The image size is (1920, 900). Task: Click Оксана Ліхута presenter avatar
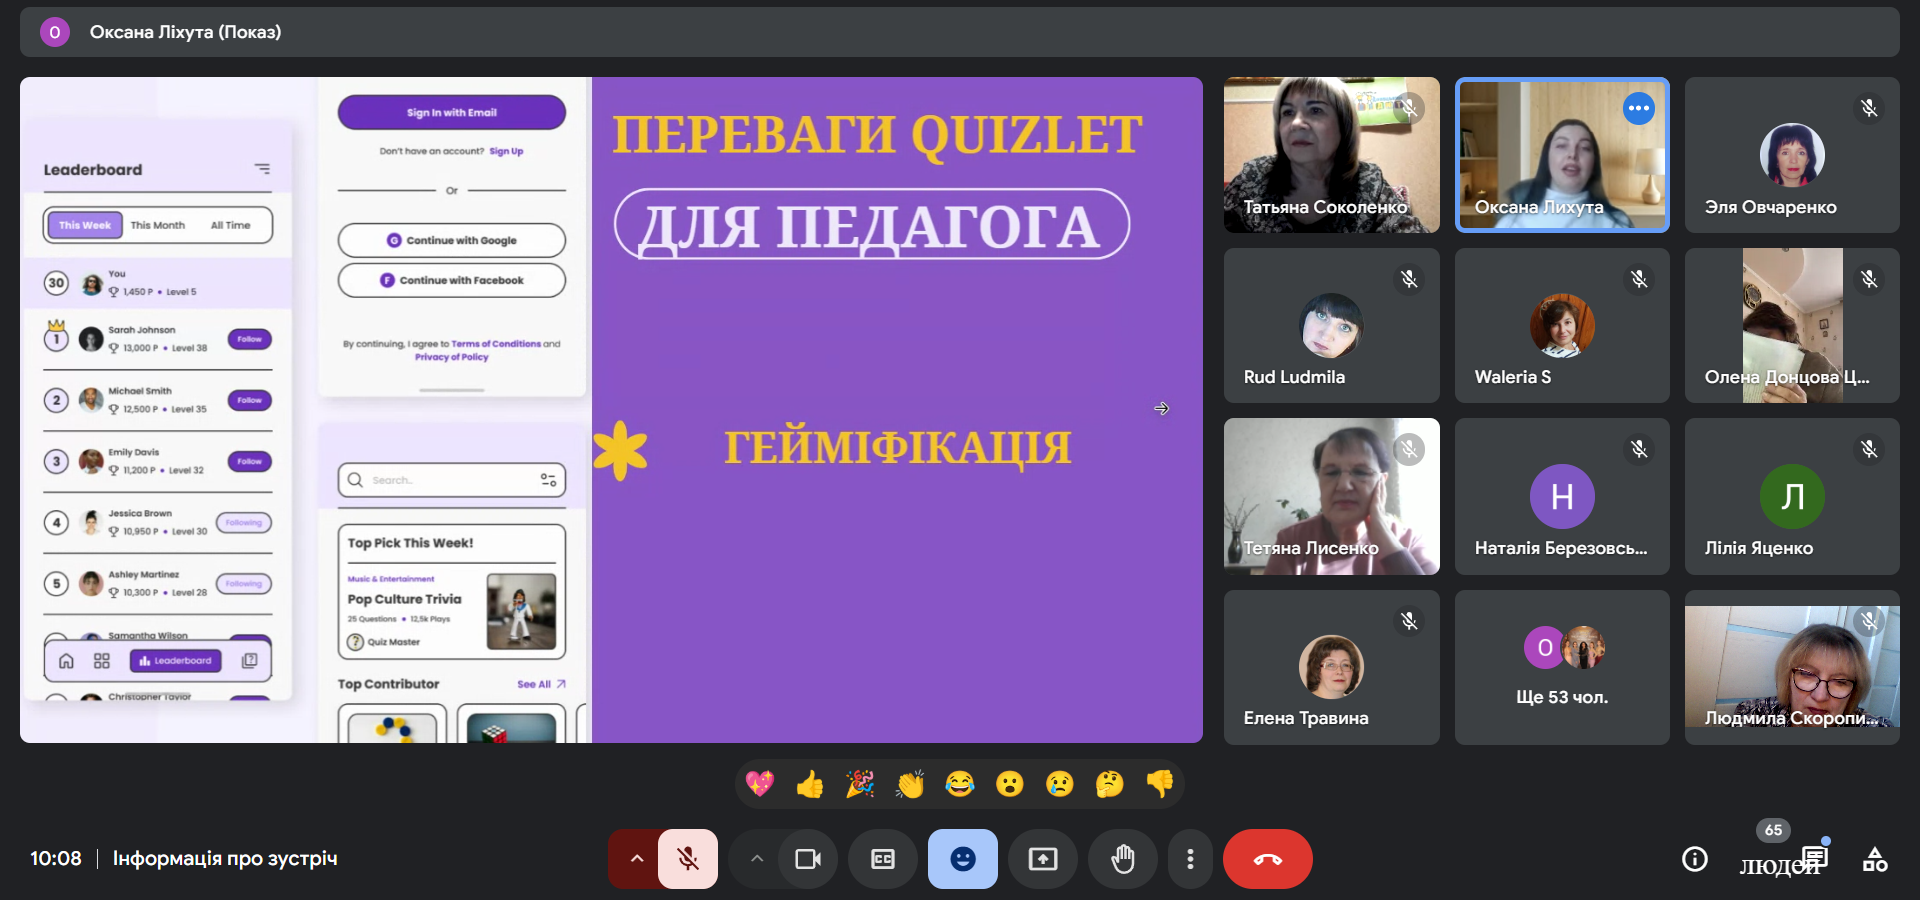click(55, 32)
